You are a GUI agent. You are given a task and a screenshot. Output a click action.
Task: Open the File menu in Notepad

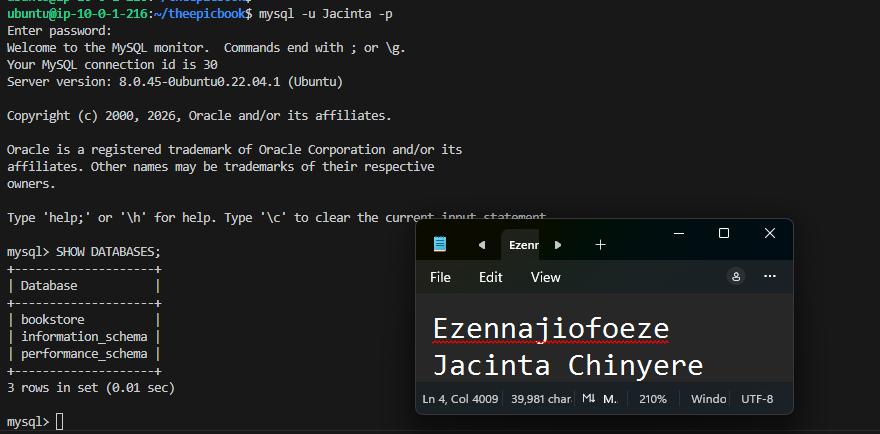pos(440,277)
